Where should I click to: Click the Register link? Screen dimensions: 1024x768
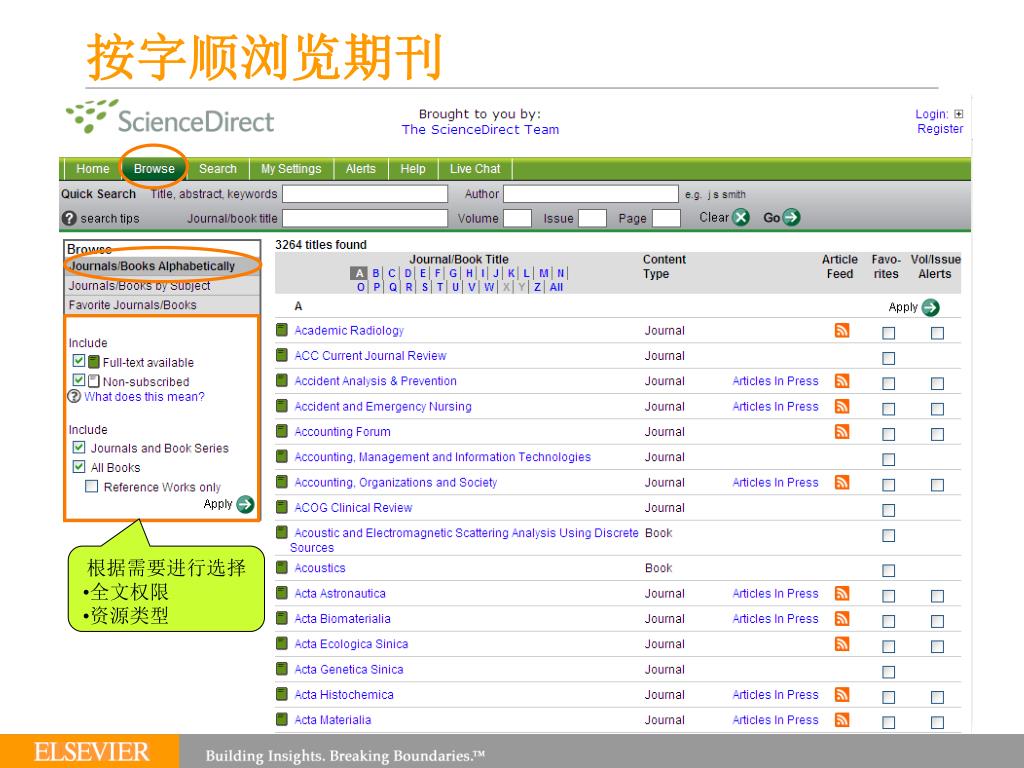(x=940, y=129)
